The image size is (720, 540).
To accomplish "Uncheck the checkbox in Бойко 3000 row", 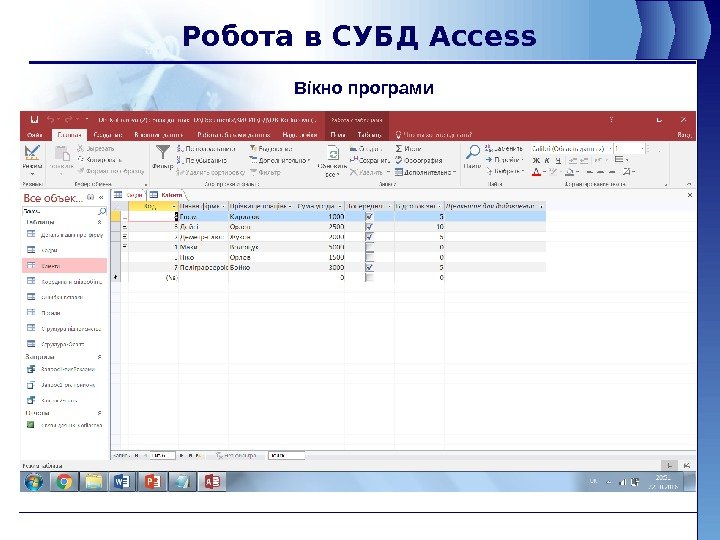I will (x=369, y=267).
